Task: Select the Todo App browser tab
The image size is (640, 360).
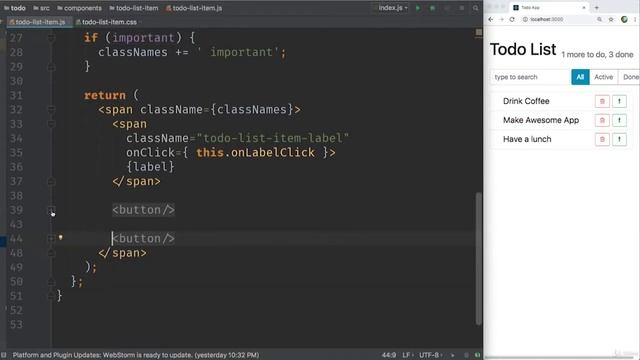Action: pyautogui.click(x=549, y=8)
